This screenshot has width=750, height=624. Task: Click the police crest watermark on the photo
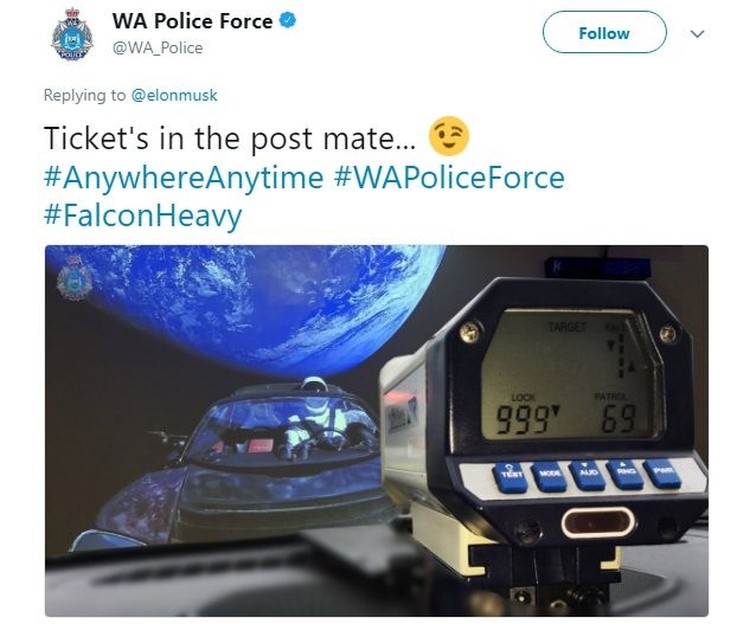[75, 278]
